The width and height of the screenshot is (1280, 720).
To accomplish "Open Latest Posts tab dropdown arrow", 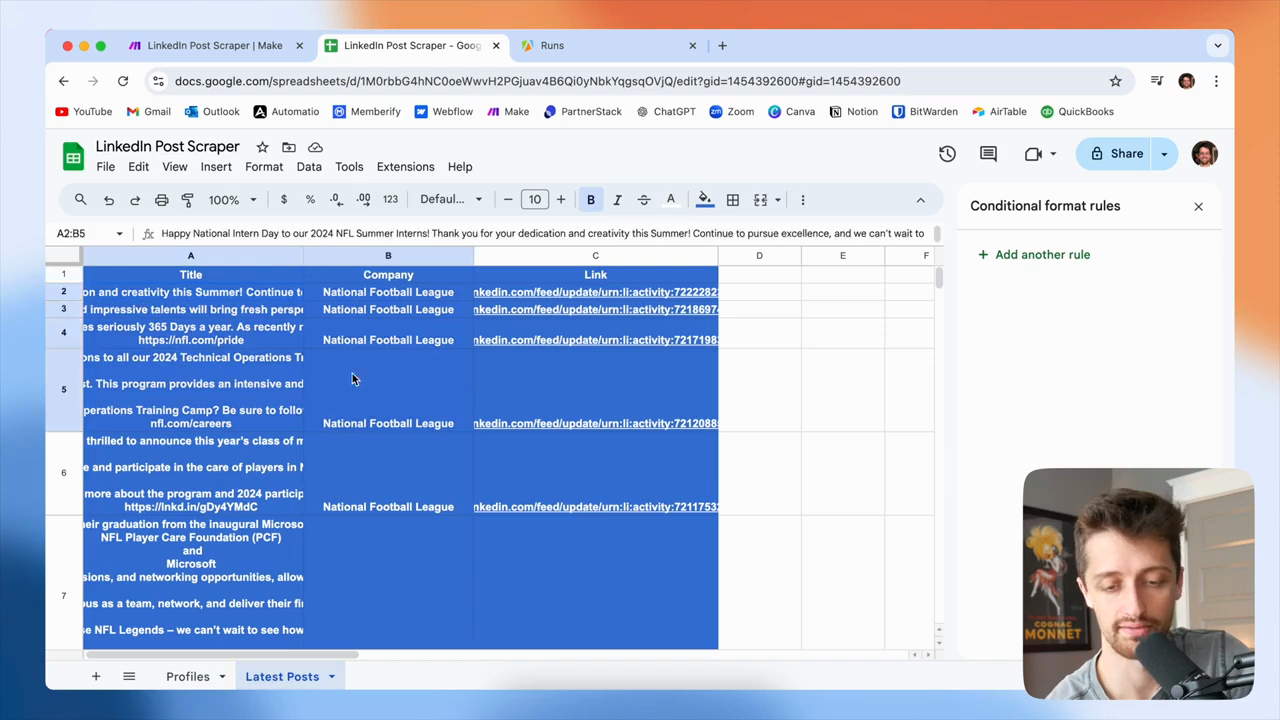I will pyautogui.click(x=330, y=677).
